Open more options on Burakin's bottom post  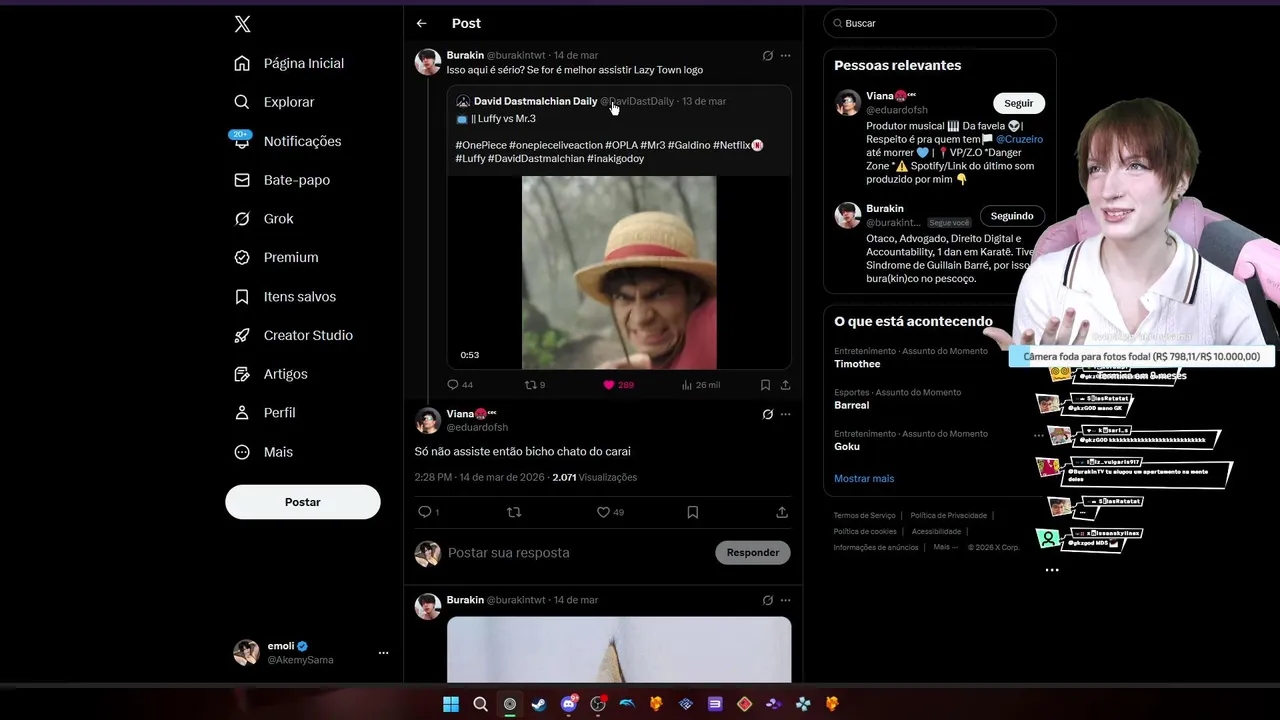tap(785, 600)
